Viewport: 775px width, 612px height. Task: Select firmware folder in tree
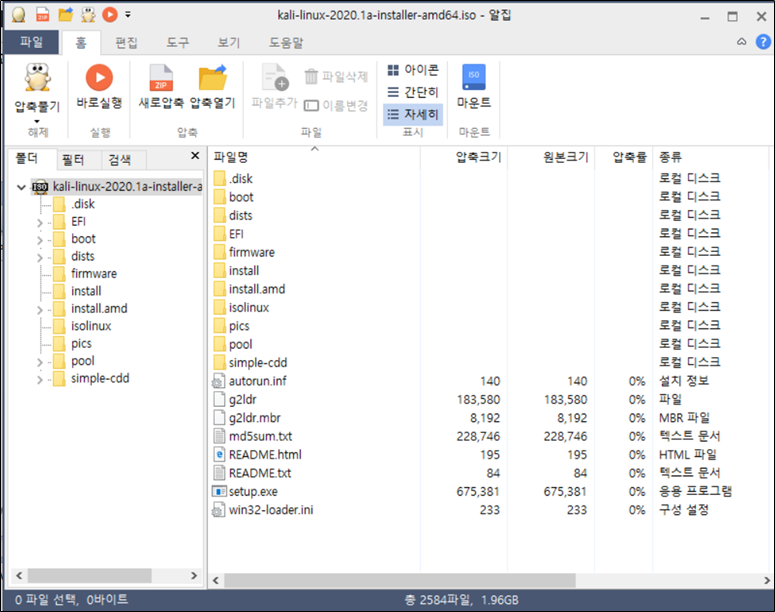point(94,273)
